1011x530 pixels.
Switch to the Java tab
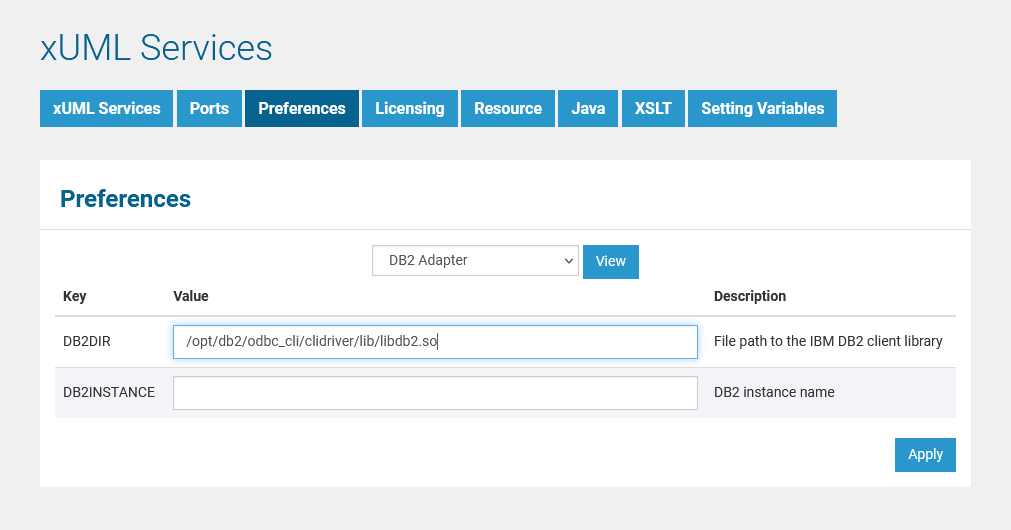pyautogui.click(x=588, y=109)
